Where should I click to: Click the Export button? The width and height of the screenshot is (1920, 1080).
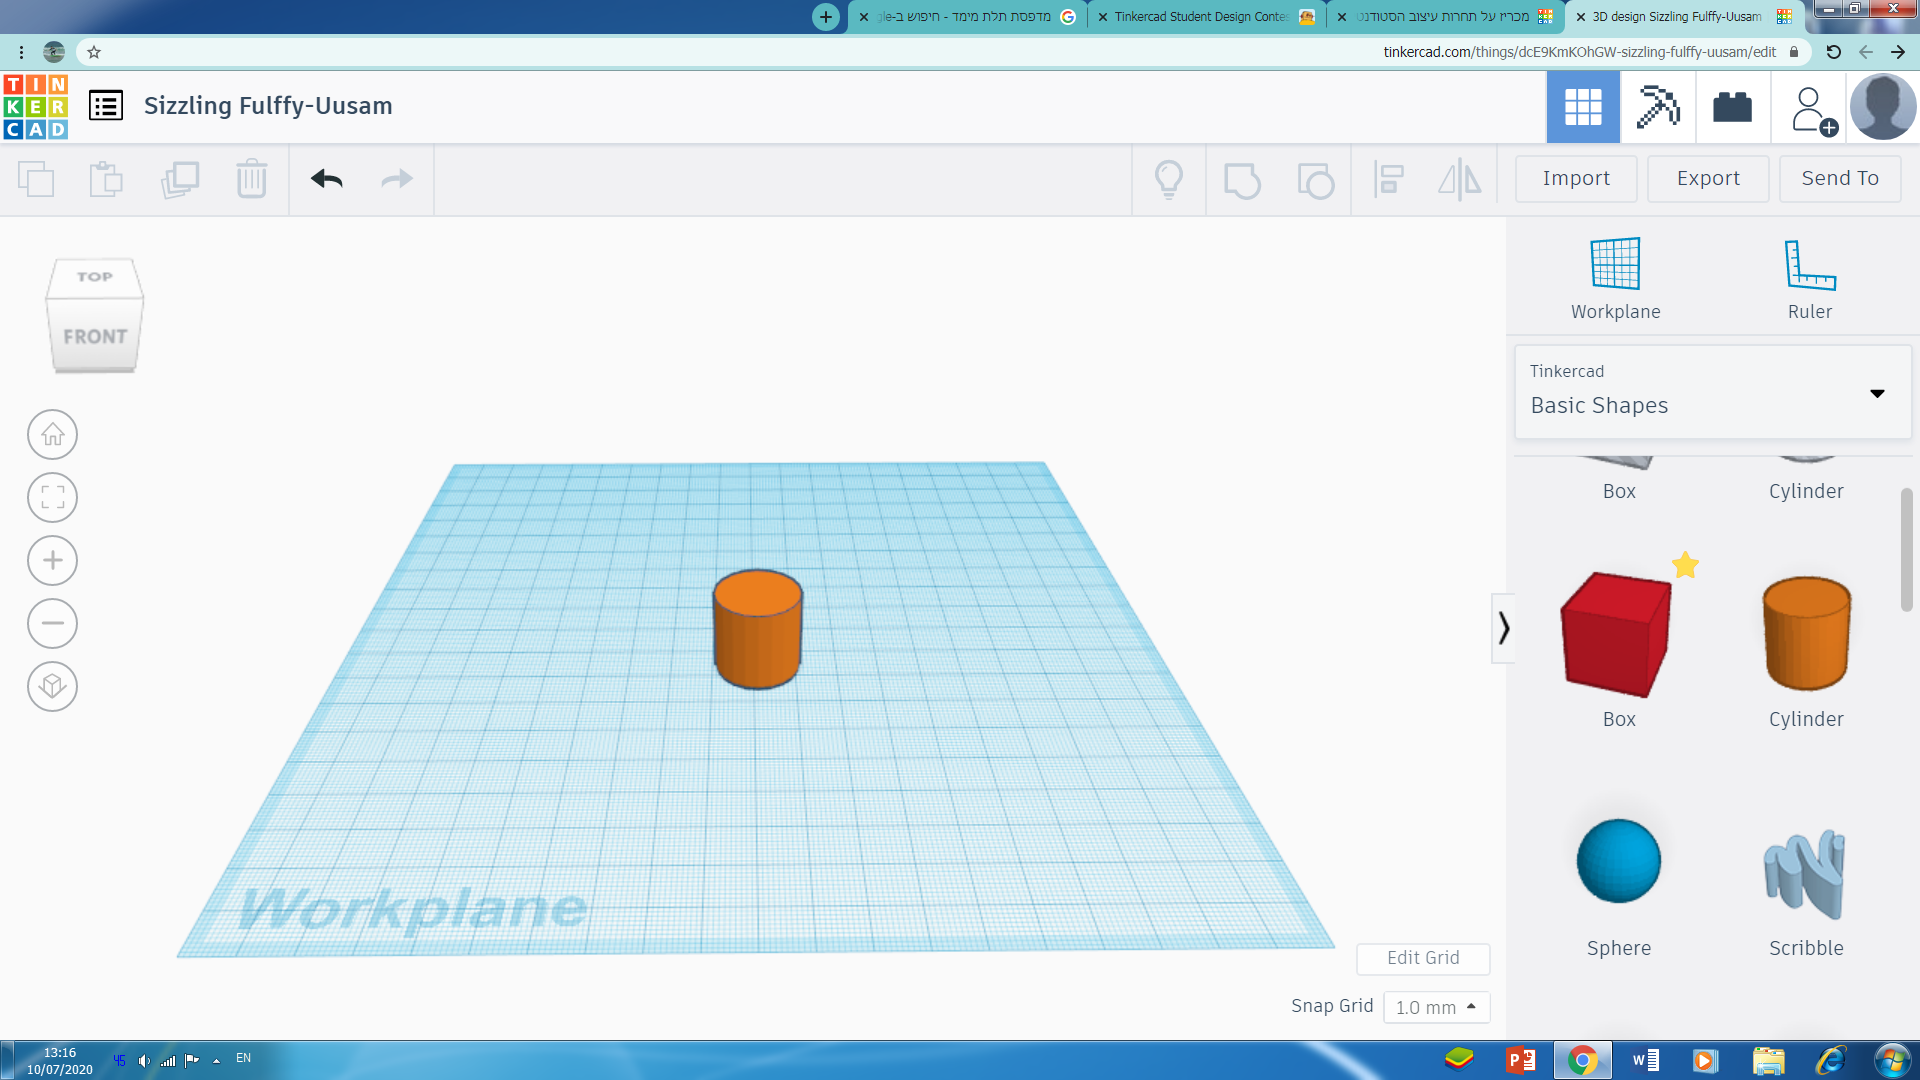coord(1707,178)
